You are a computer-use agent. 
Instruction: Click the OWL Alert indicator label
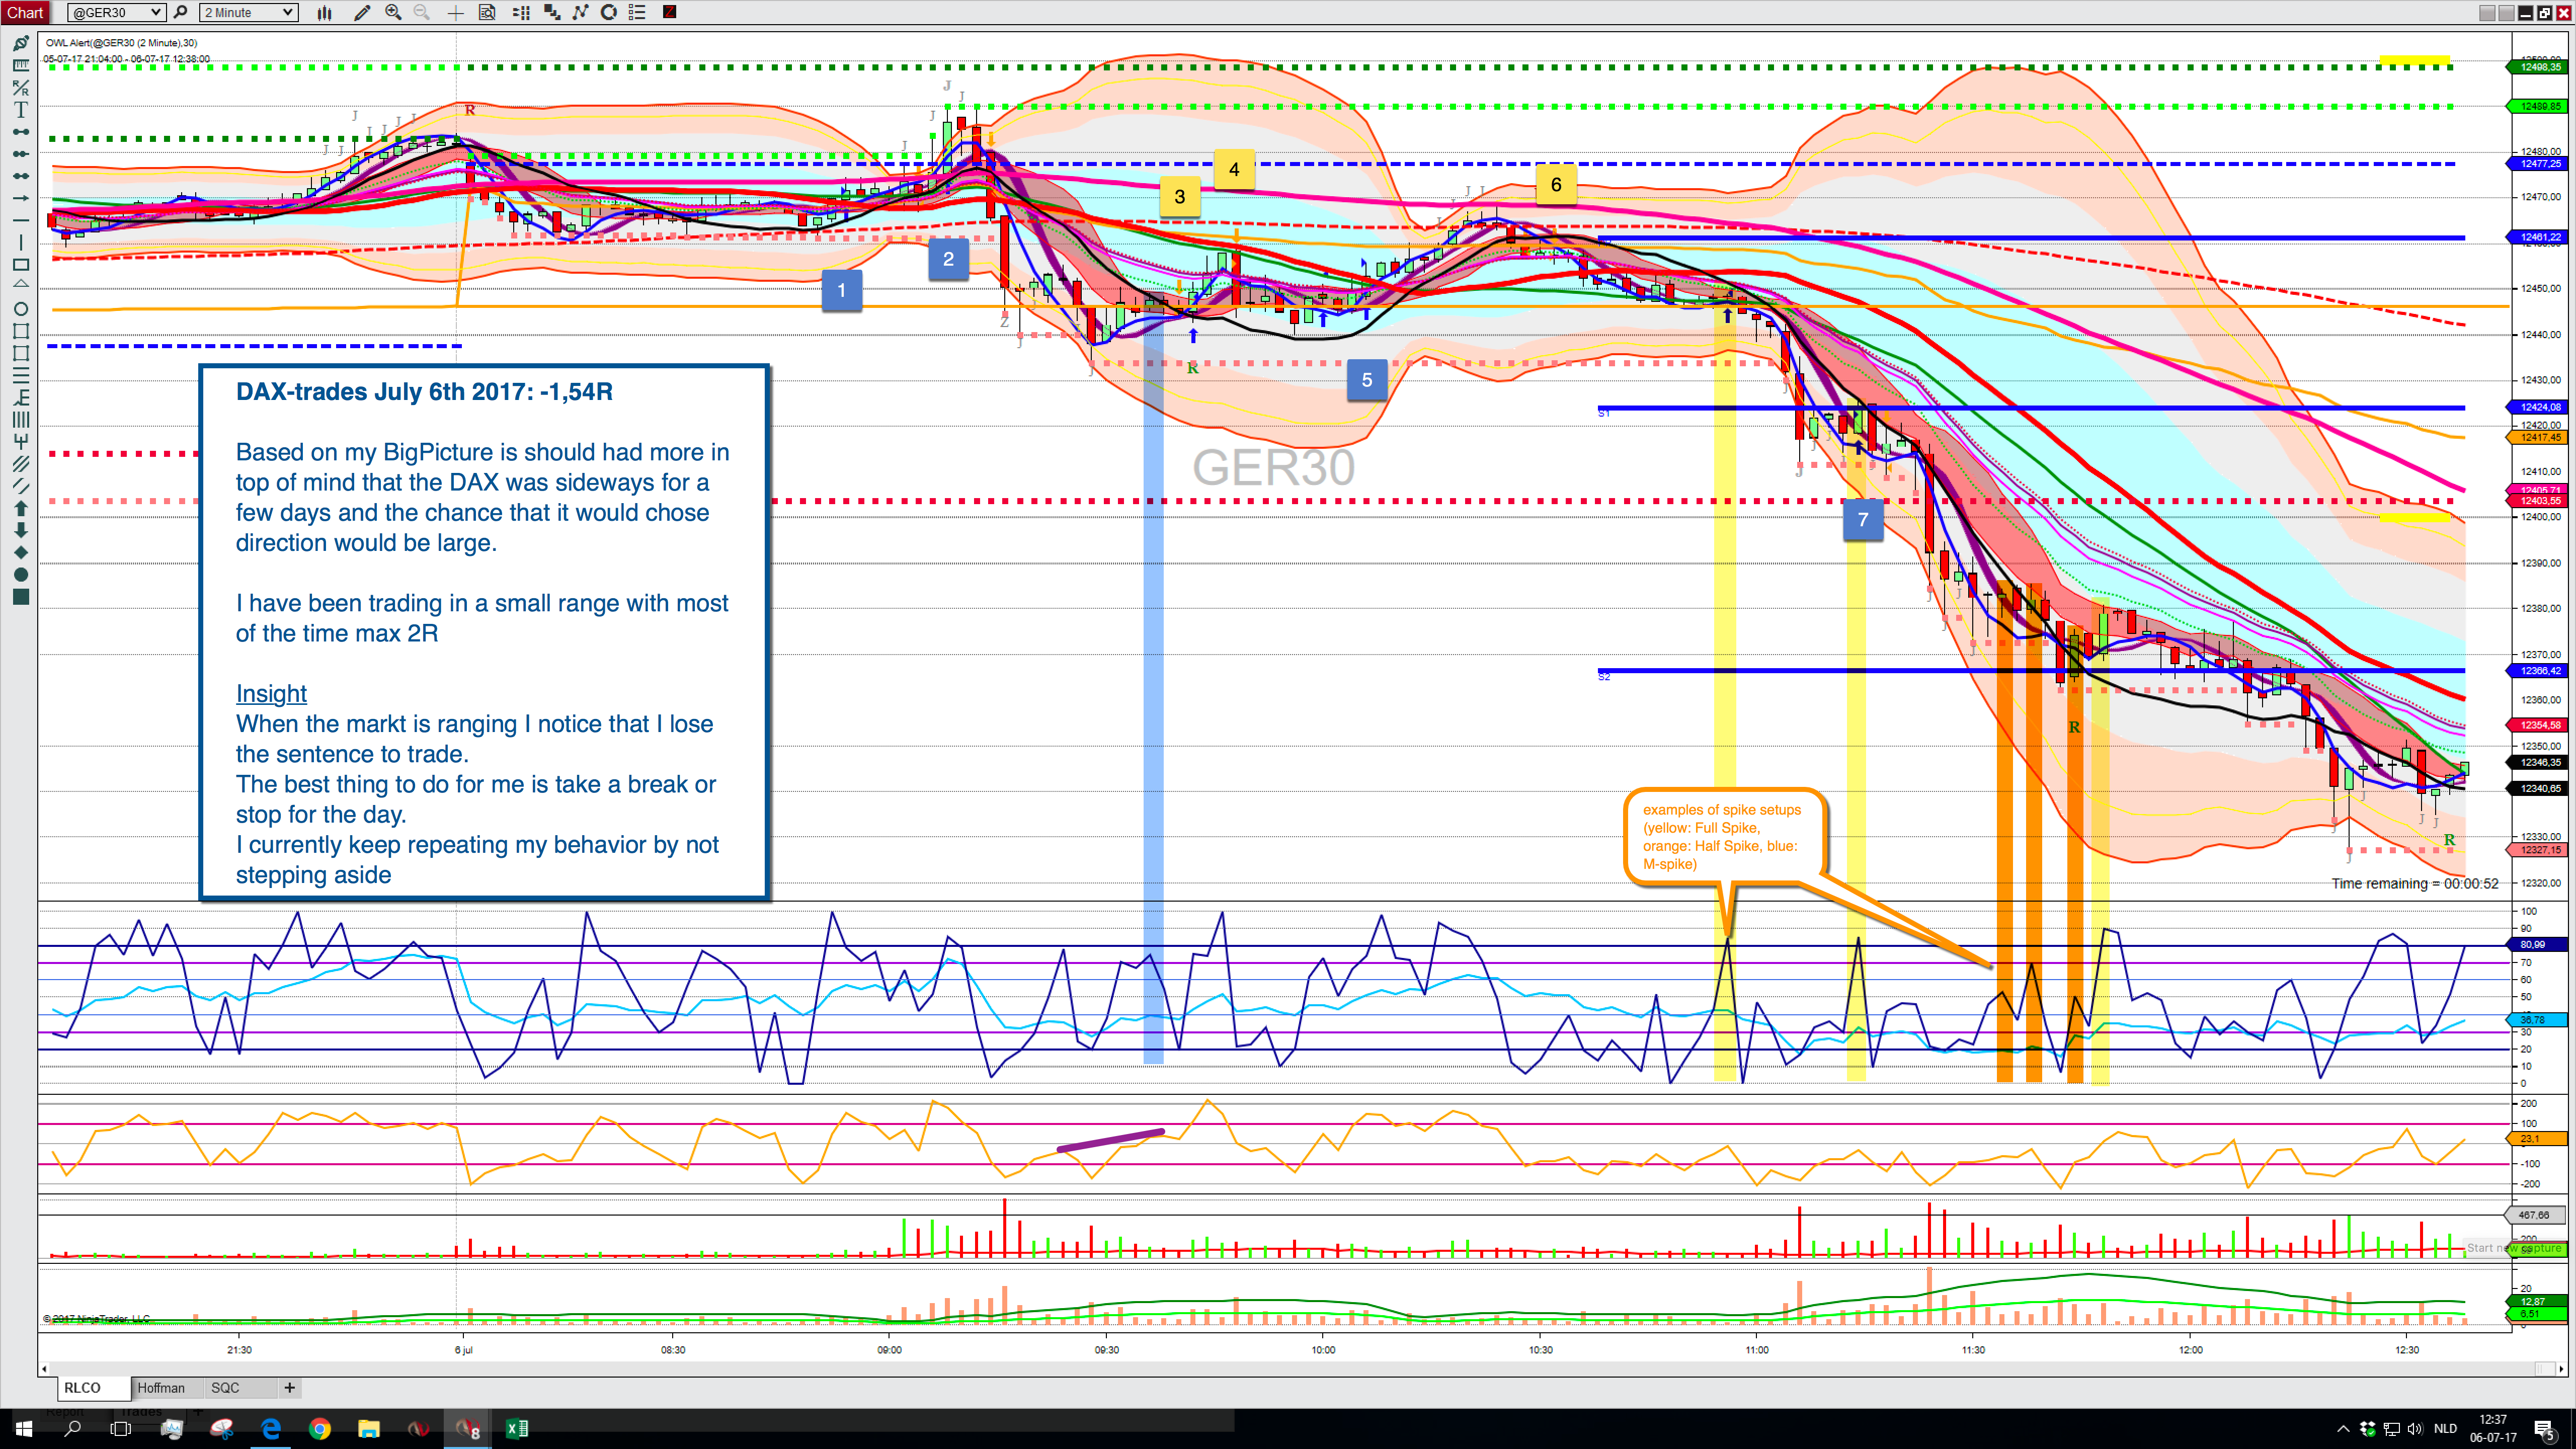[121, 43]
